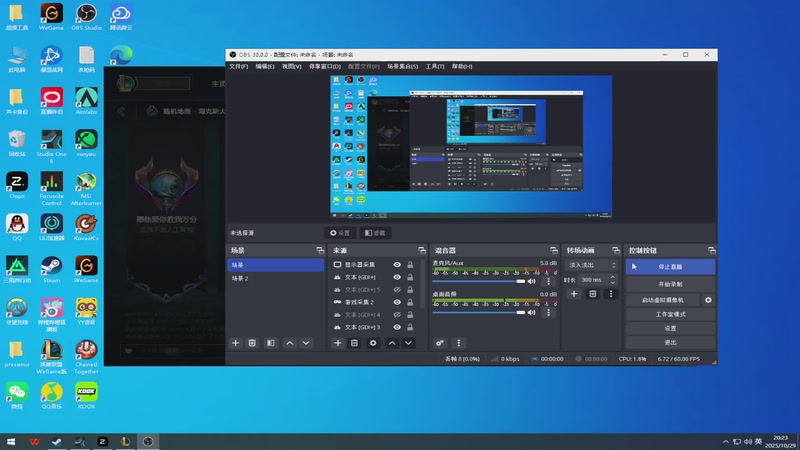Open the 淡入淡出 transition dropdown
This screenshot has height=450, width=800.
tap(591, 265)
